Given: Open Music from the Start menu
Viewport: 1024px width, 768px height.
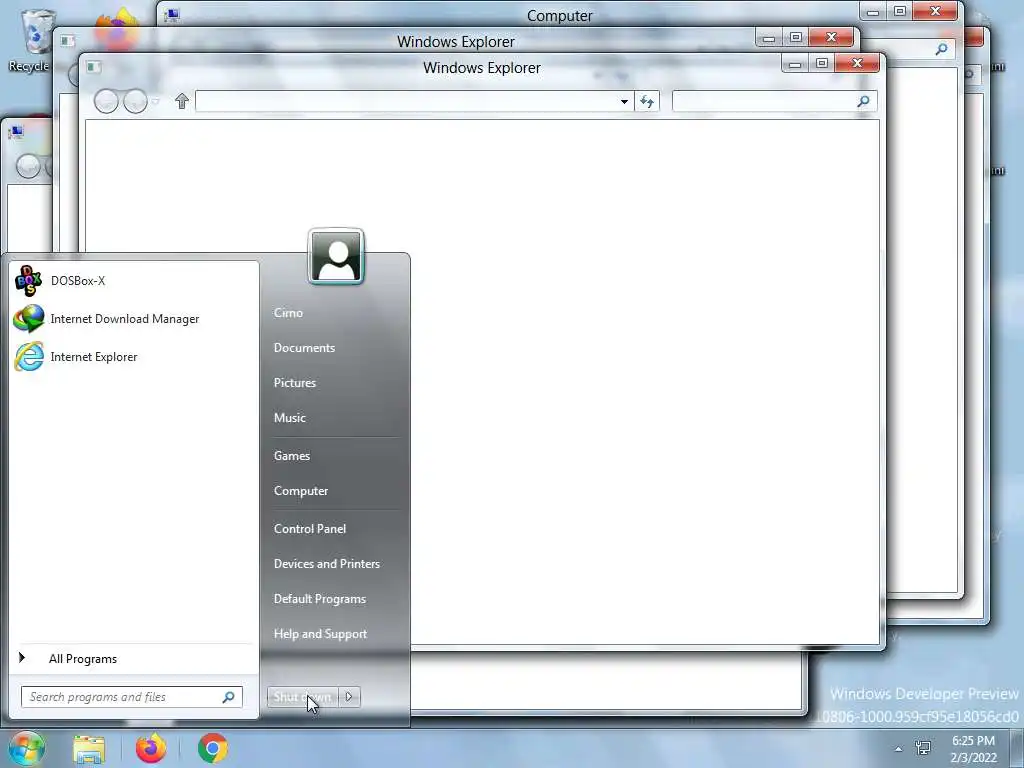Looking at the screenshot, I should [289, 418].
